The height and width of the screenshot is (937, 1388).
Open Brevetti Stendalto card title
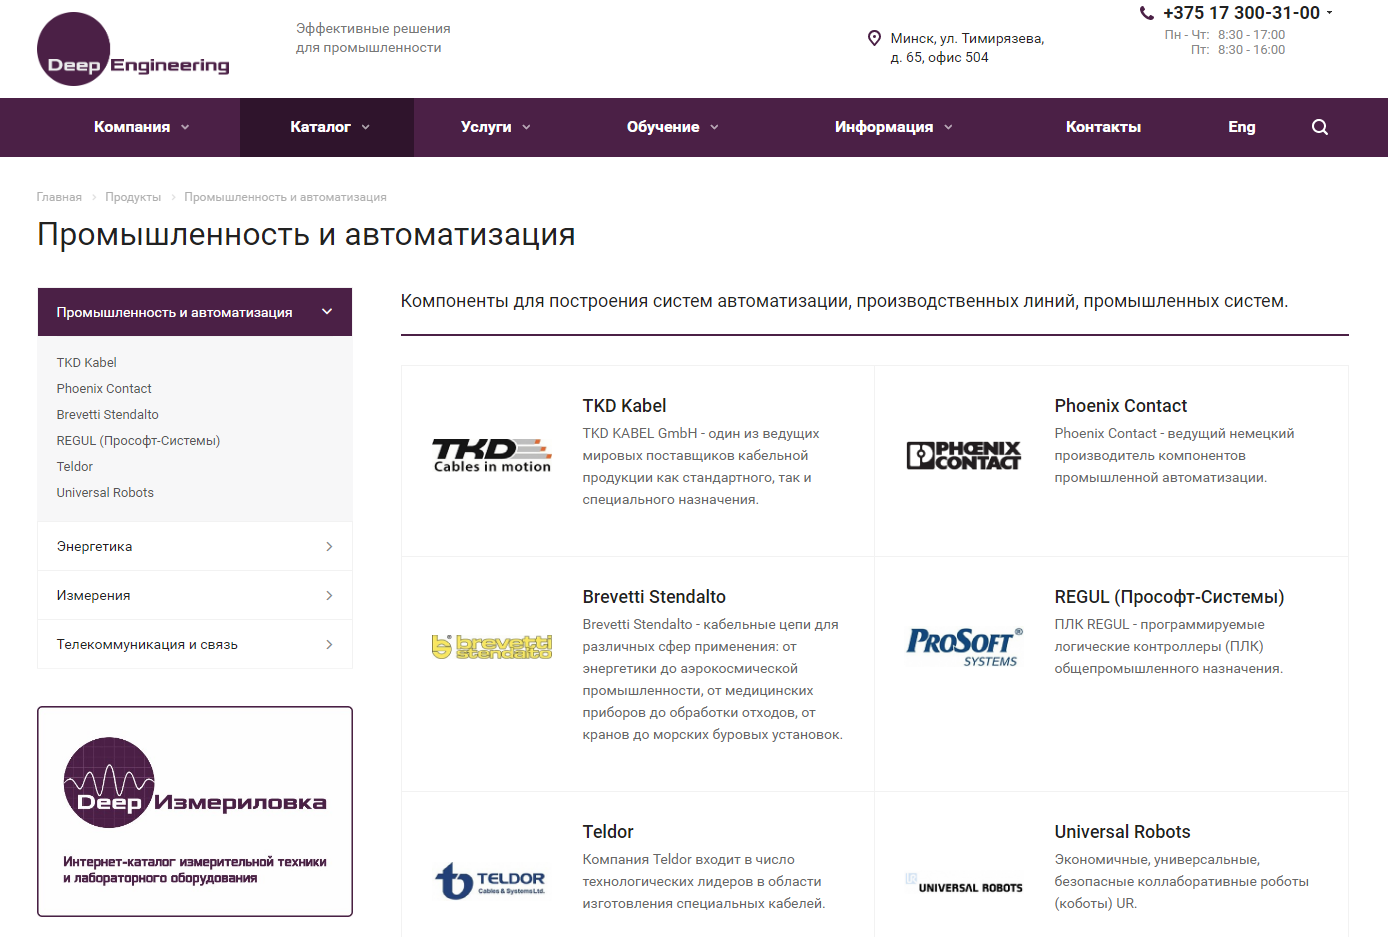[654, 597]
